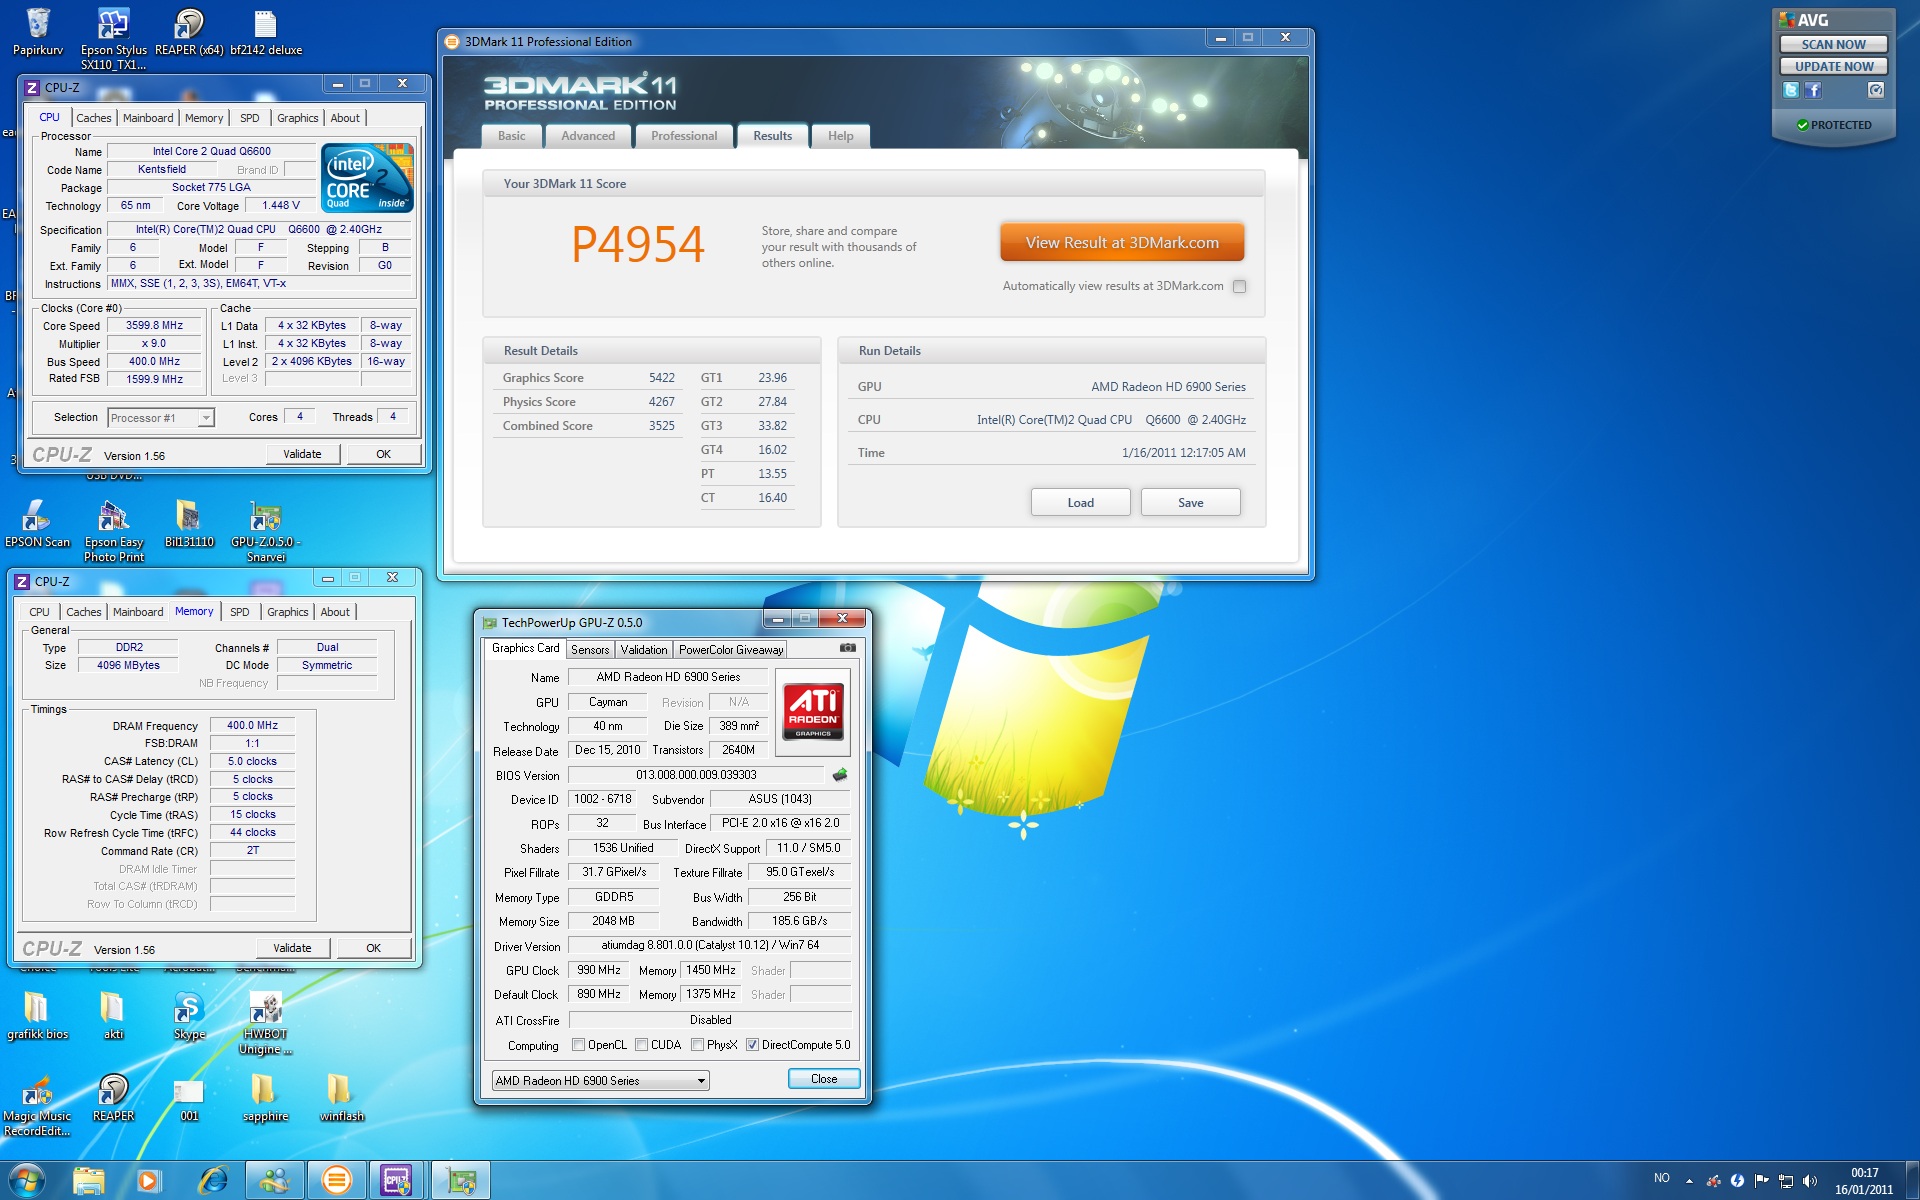
Task: Launch Skype from the desktop shortcut
Action: (189, 1016)
